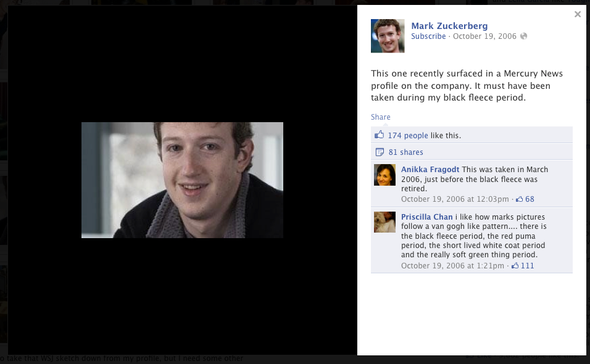Screen dimensions: 590x364
Task: Click Mark Zuckerberg's profile picture thumbnail
Action: click(x=388, y=36)
